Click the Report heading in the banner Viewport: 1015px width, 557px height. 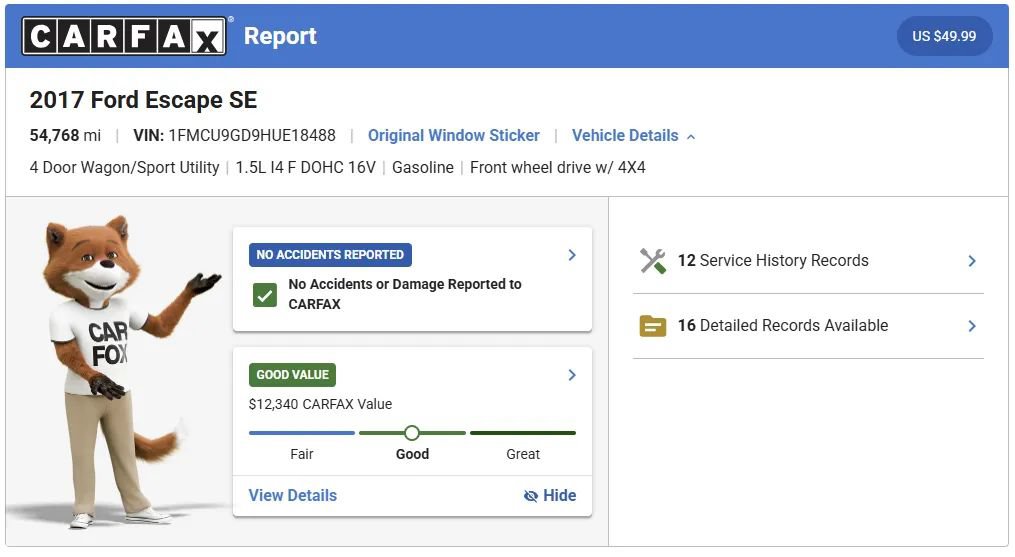(x=280, y=36)
